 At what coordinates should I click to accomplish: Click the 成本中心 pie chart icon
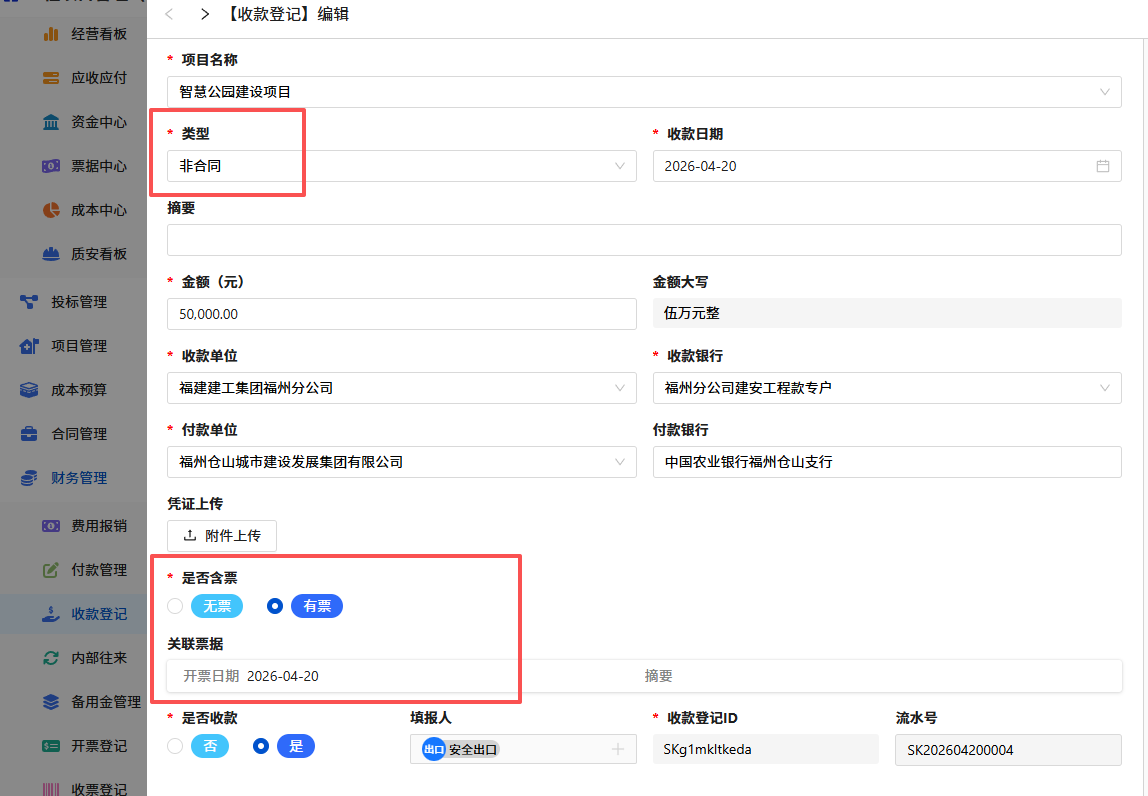(x=51, y=210)
